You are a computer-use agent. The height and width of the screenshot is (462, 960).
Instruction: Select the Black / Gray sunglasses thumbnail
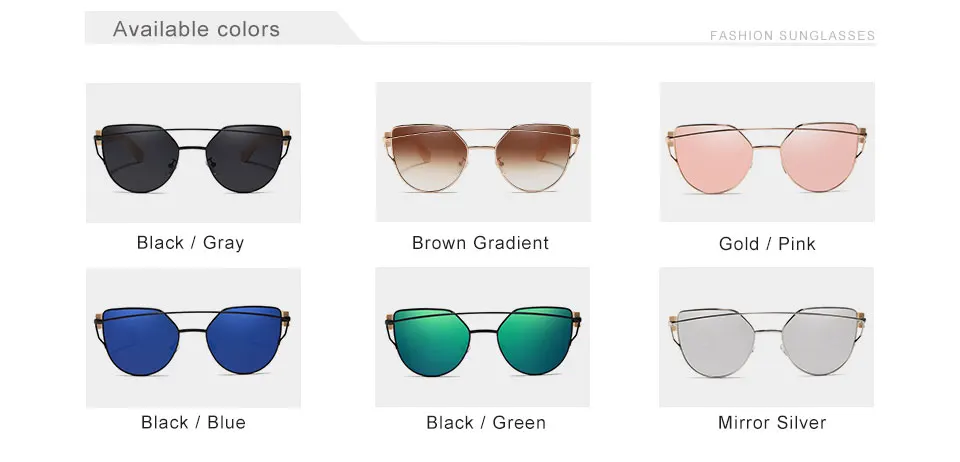coord(193,152)
